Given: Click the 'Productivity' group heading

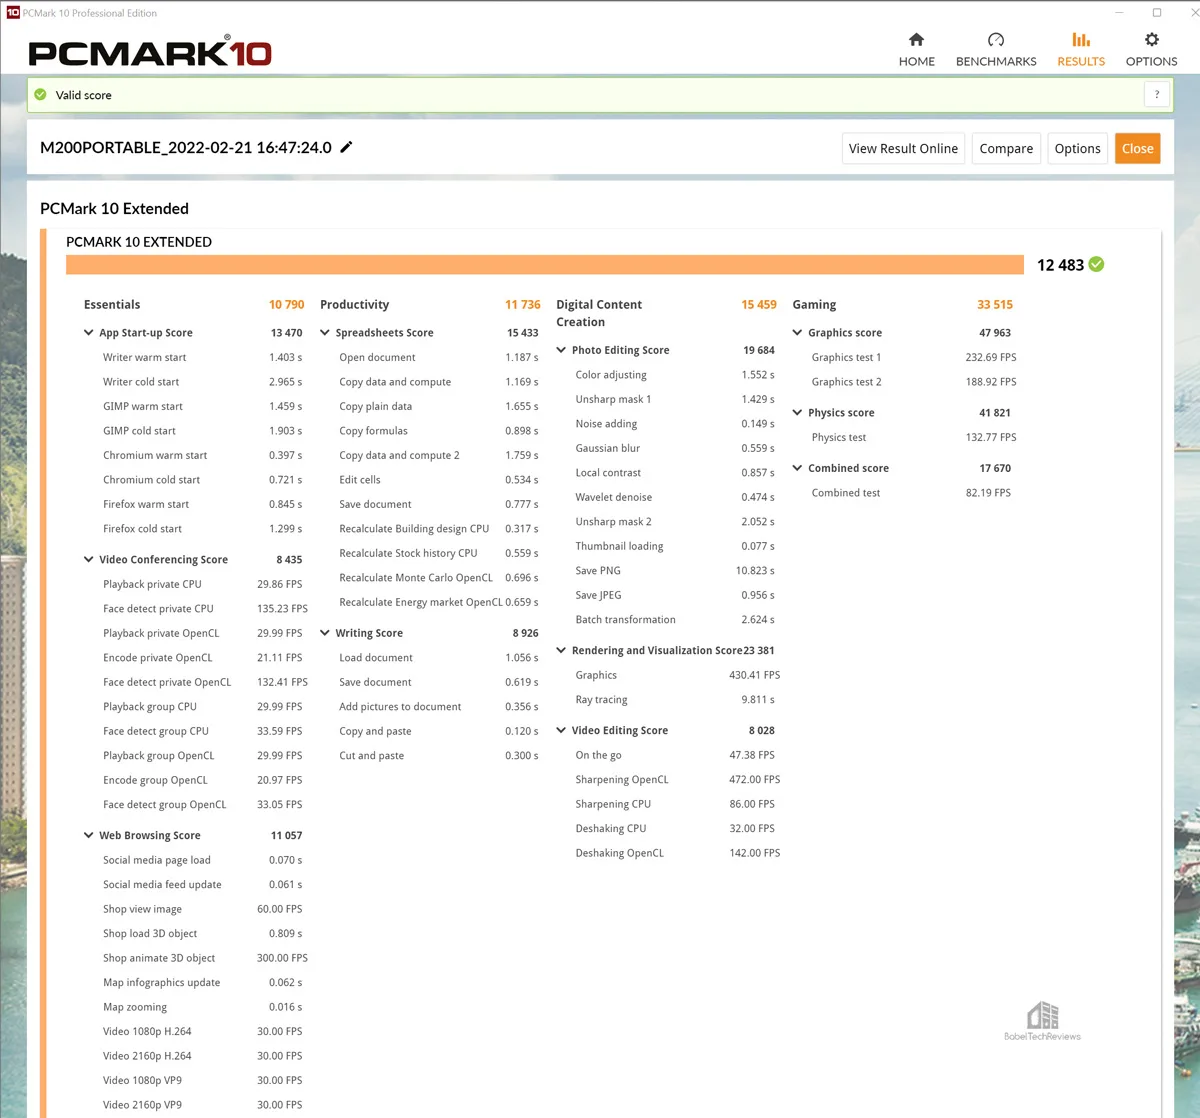Looking at the screenshot, I should point(354,305).
